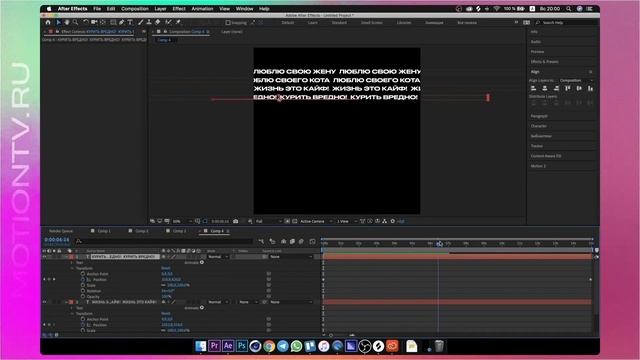
Task: Open Mode dropdown of first layer
Action: [x=218, y=257]
